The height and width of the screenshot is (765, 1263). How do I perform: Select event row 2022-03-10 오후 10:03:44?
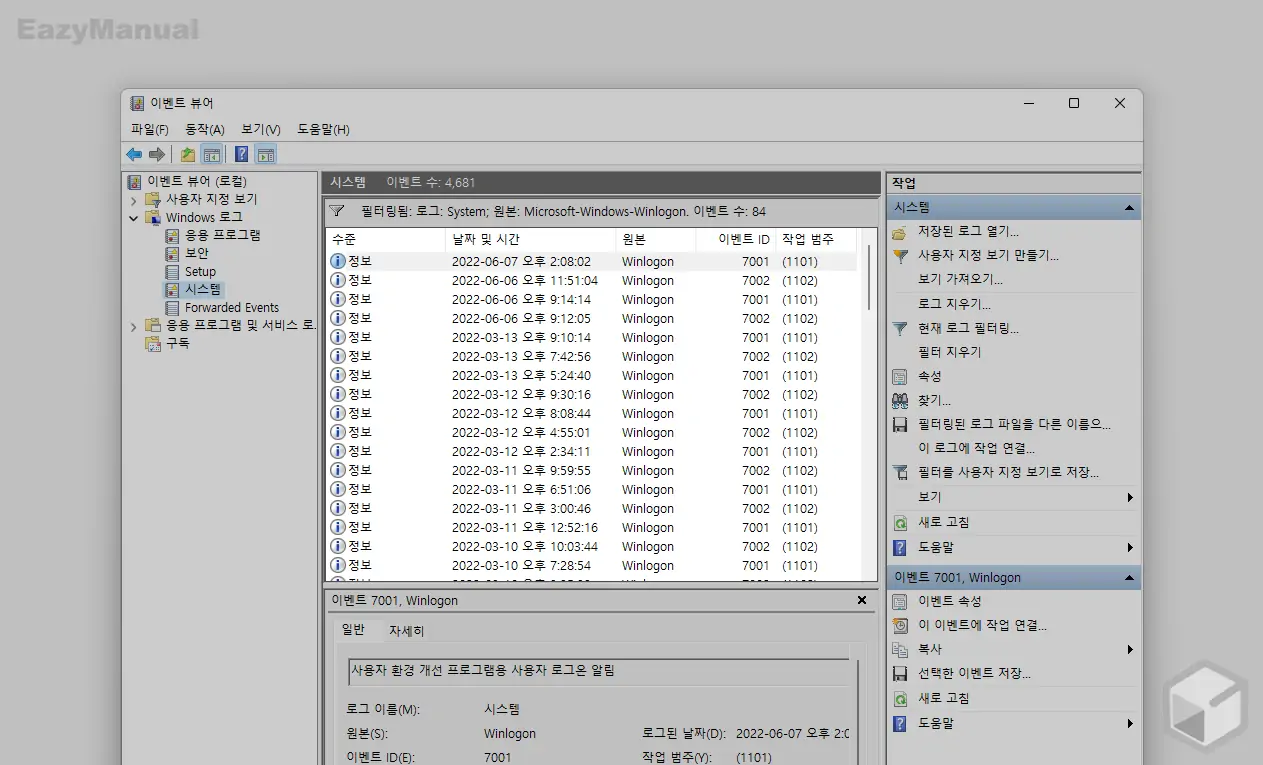pyautogui.click(x=591, y=546)
